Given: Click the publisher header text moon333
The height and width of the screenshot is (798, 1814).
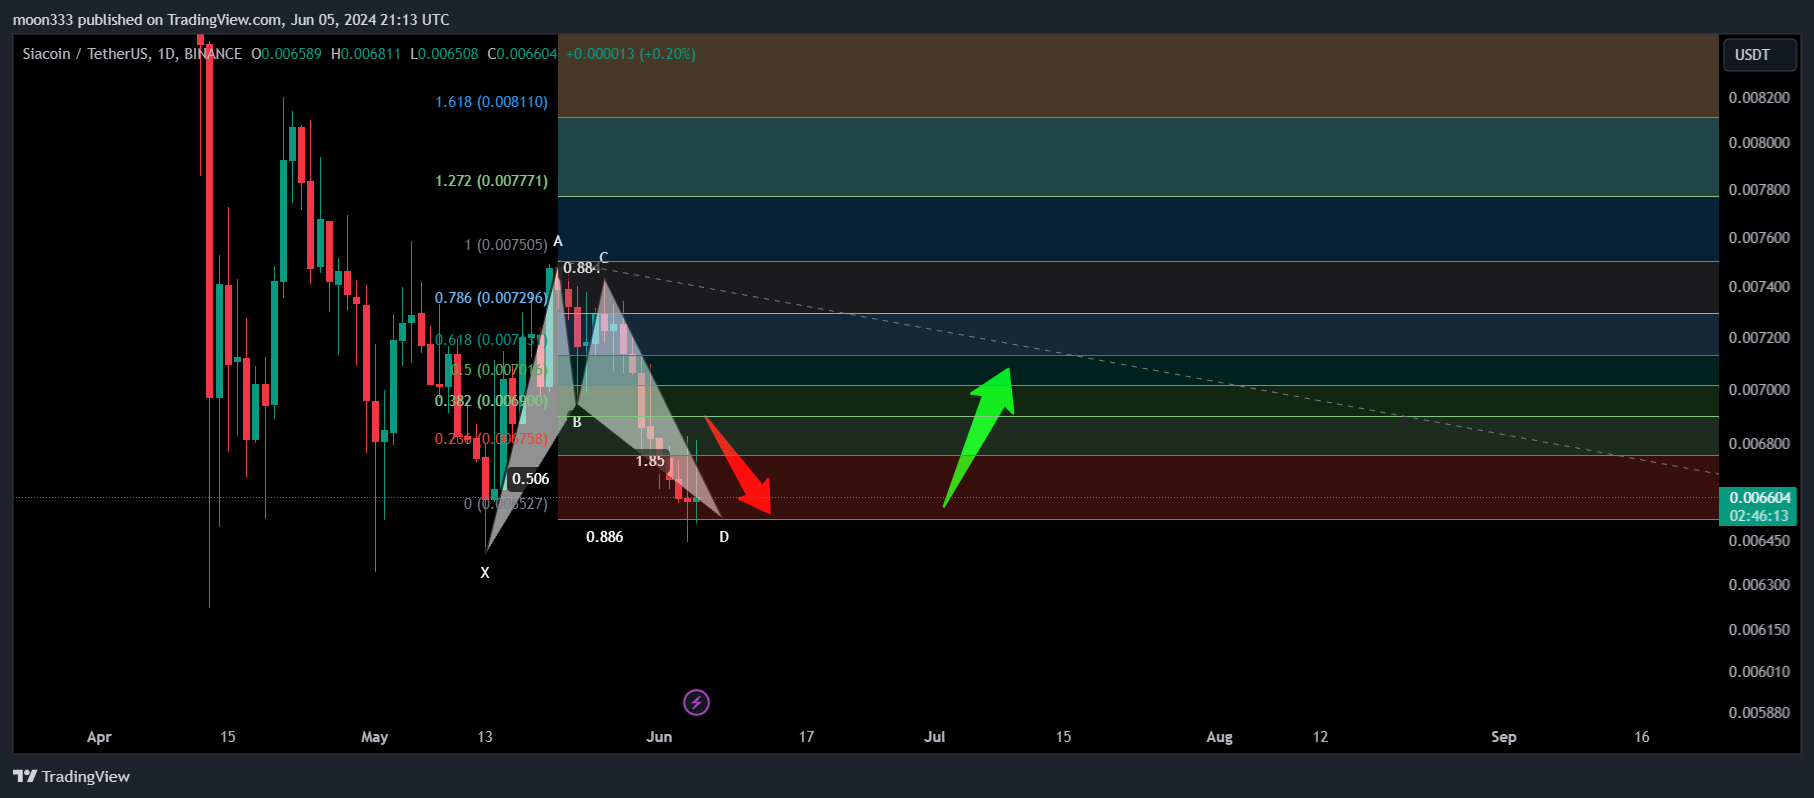Looking at the screenshot, I should [x=43, y=20].
